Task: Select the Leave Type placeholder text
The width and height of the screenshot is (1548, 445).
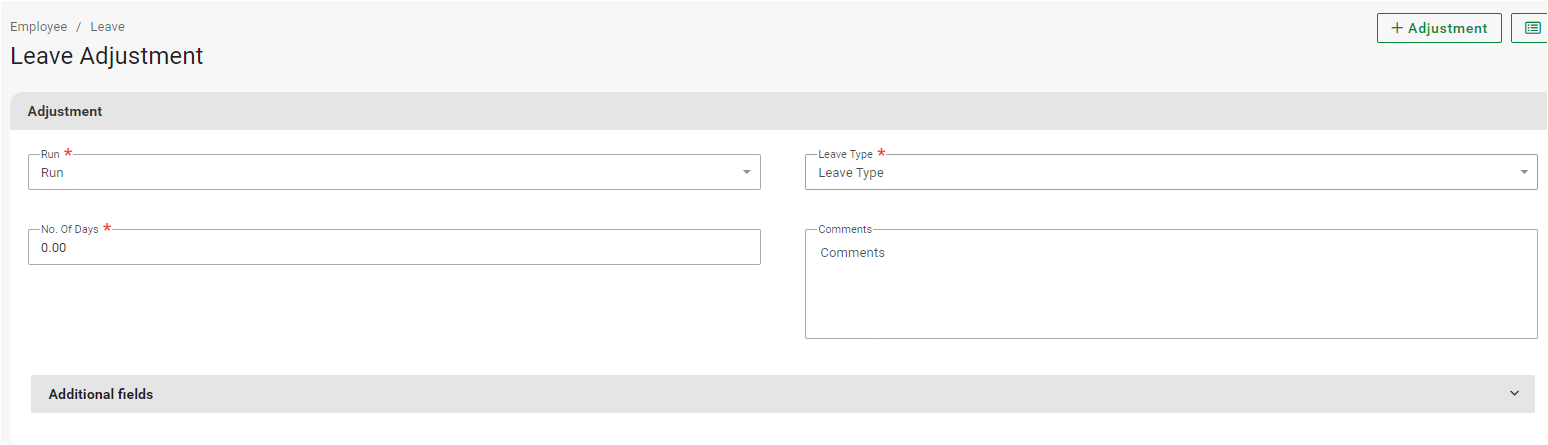Action: [x=851, y=173]
